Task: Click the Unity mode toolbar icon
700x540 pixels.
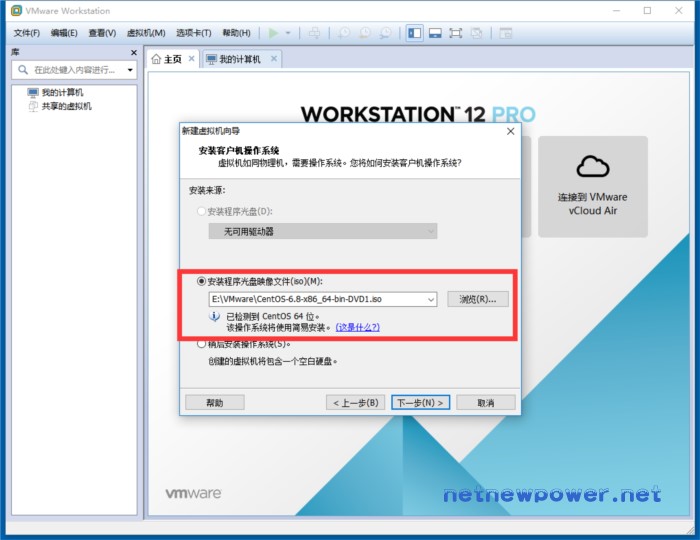Action: tap(476, 33)
